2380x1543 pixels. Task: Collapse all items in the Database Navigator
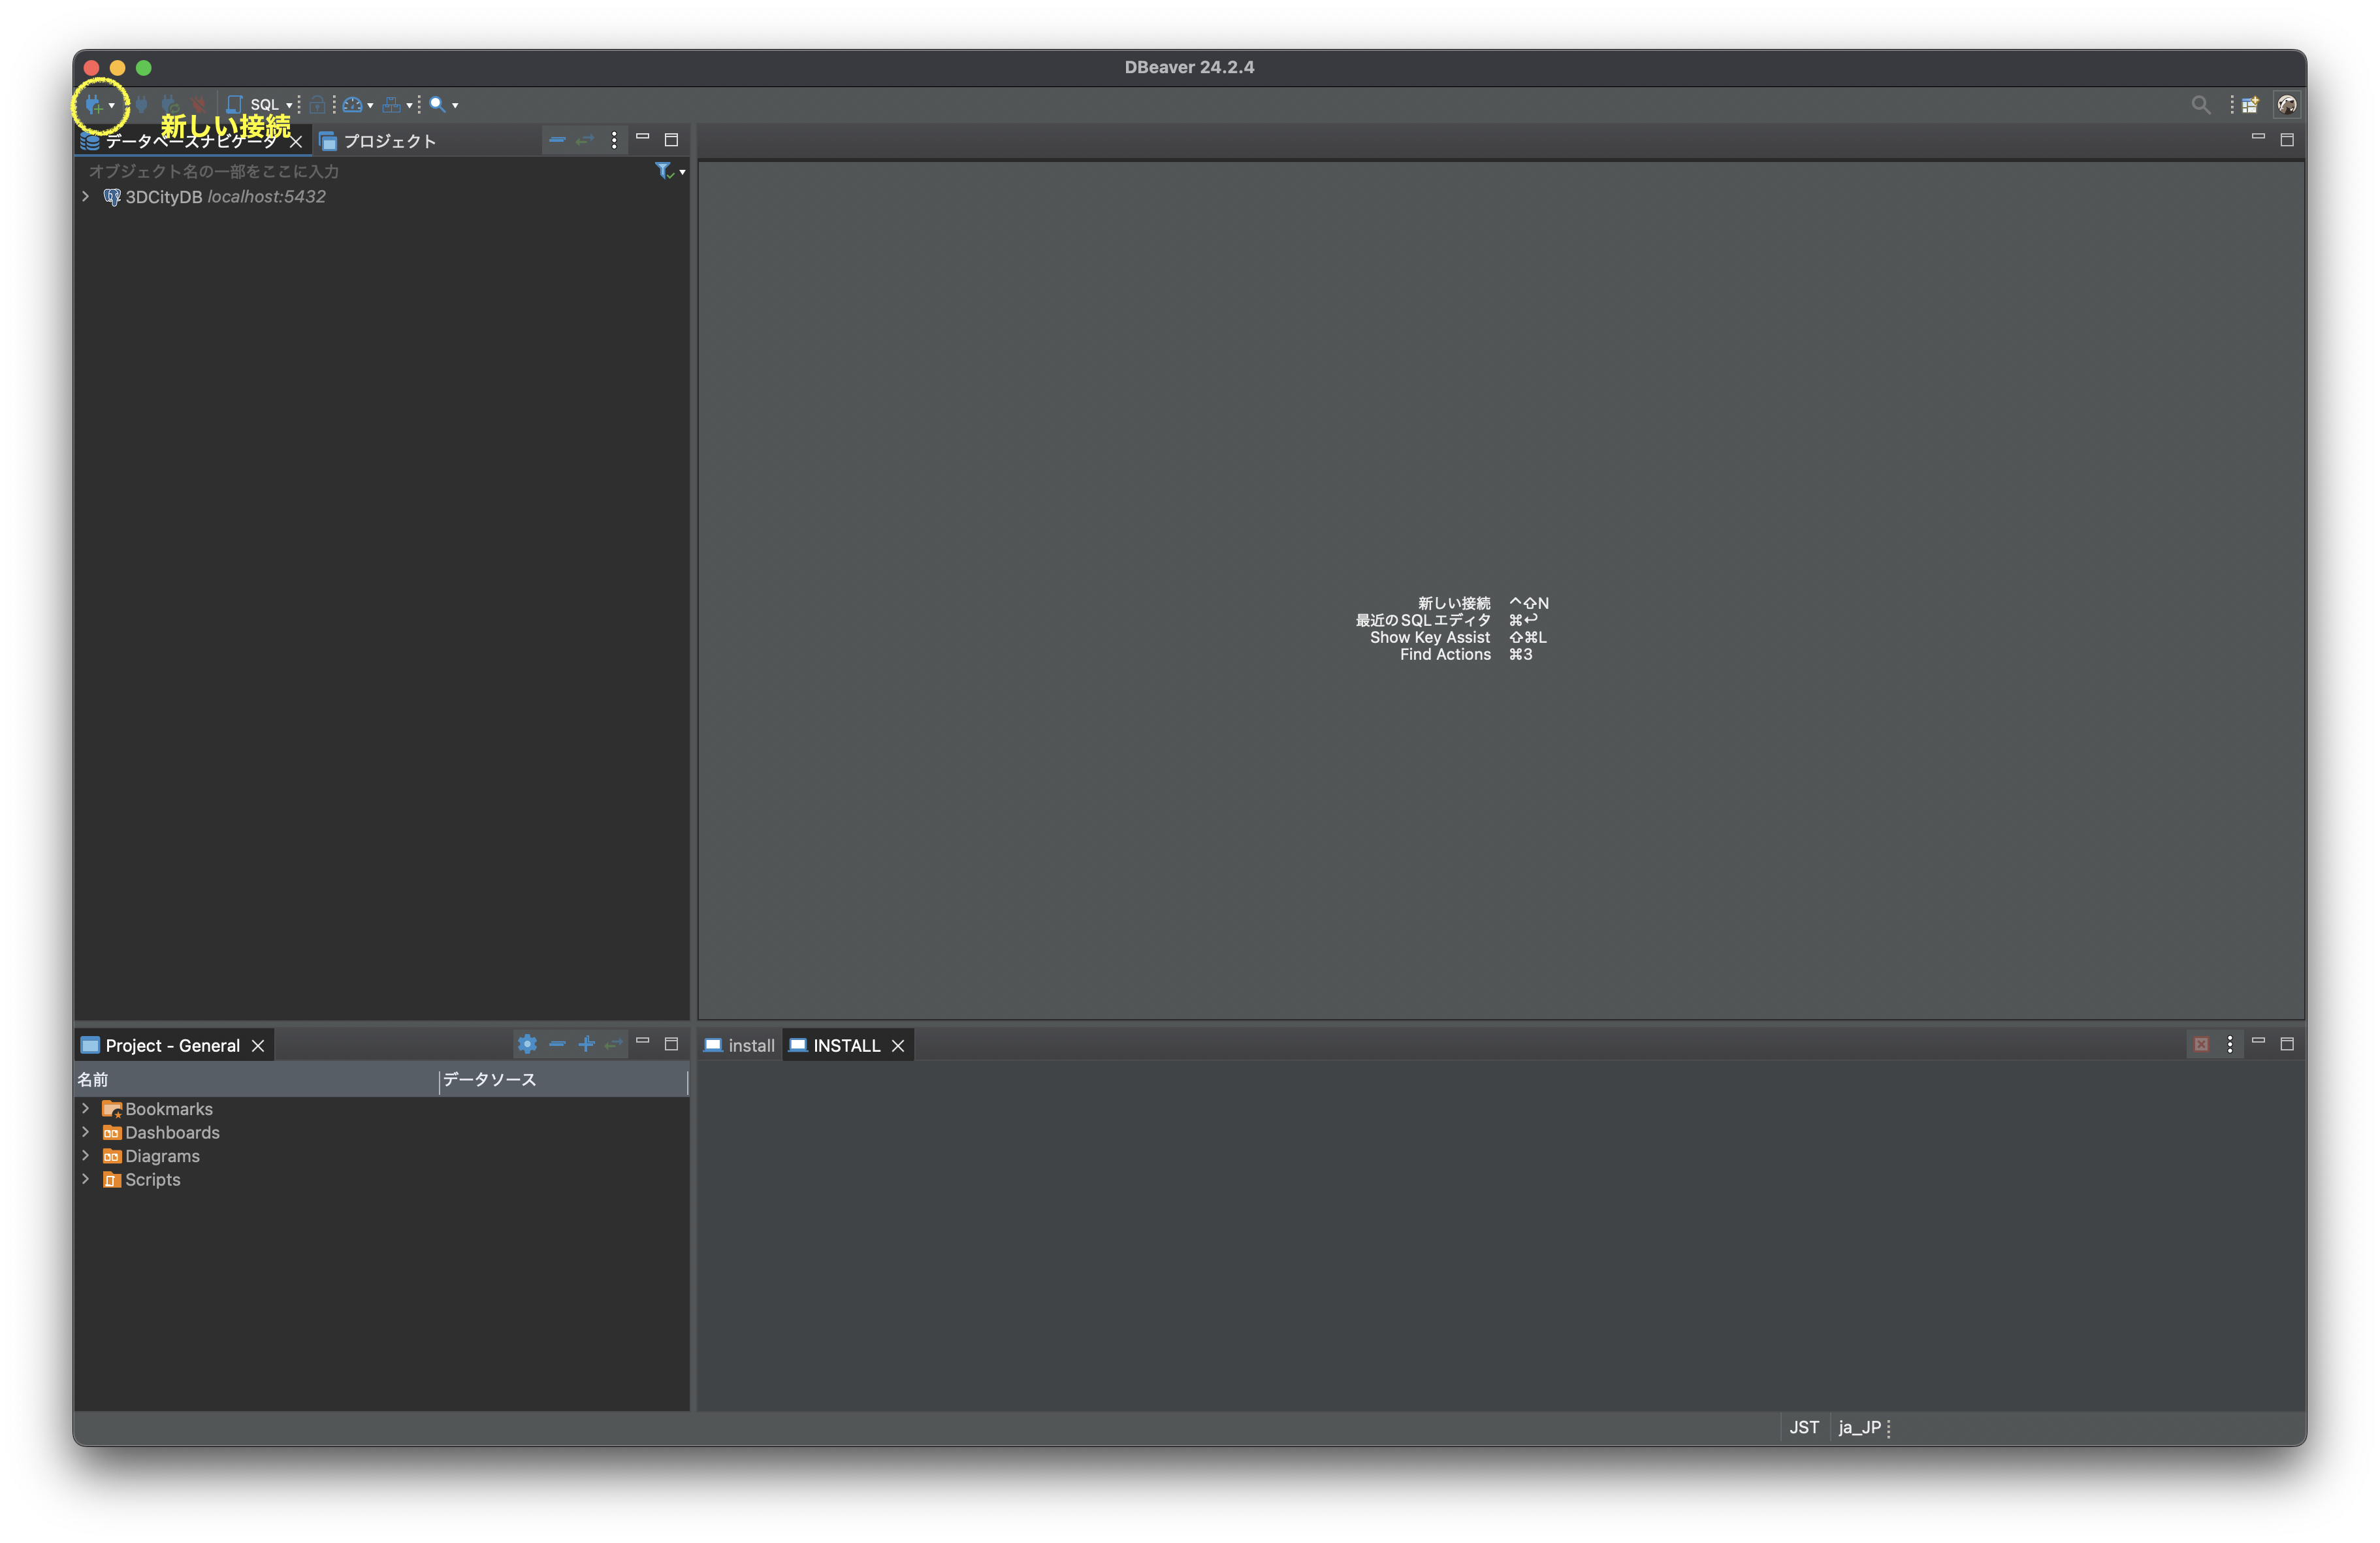(x=557, y=140)
